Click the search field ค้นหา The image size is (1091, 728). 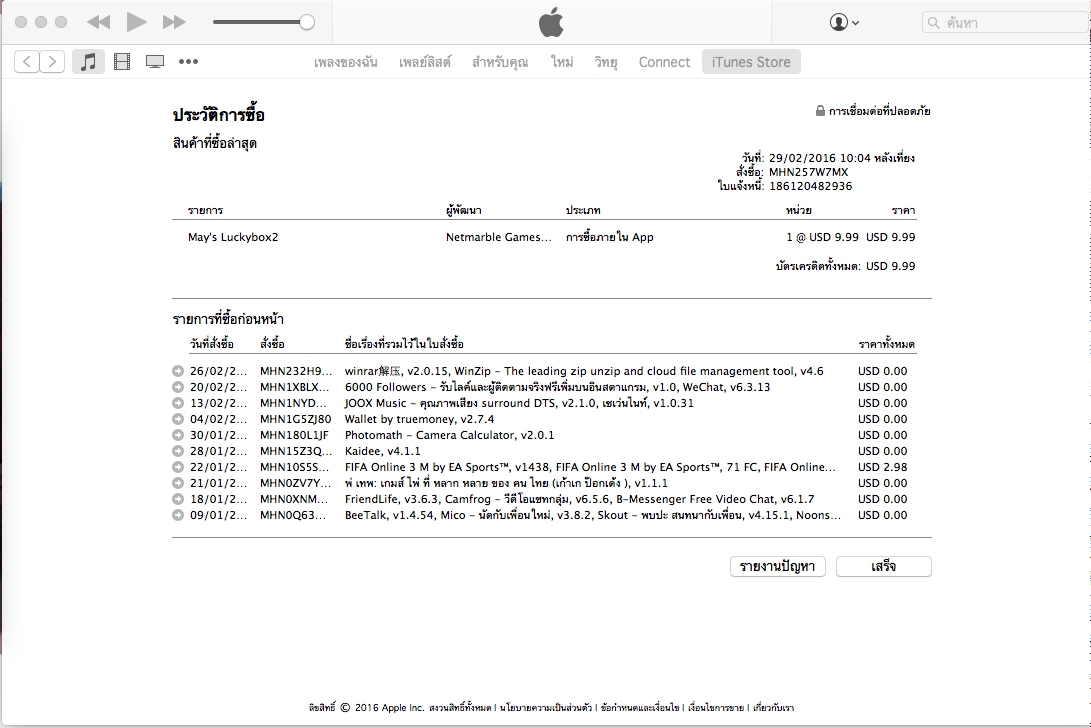pos(1005,22)
